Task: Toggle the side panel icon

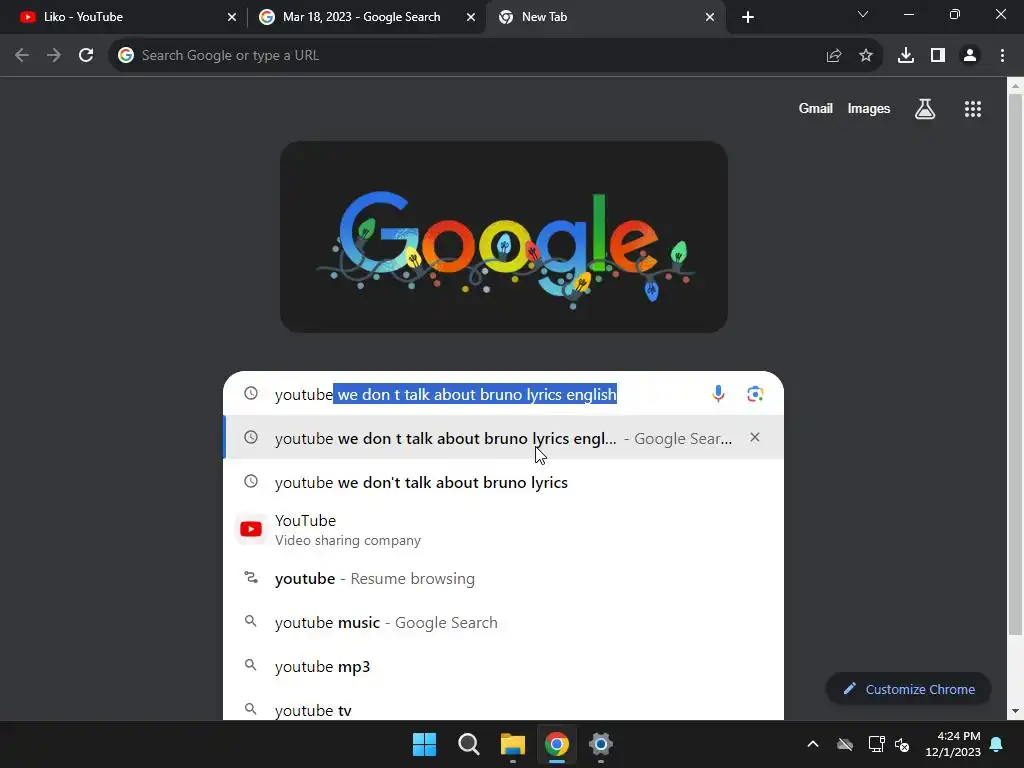Action: 938,56
